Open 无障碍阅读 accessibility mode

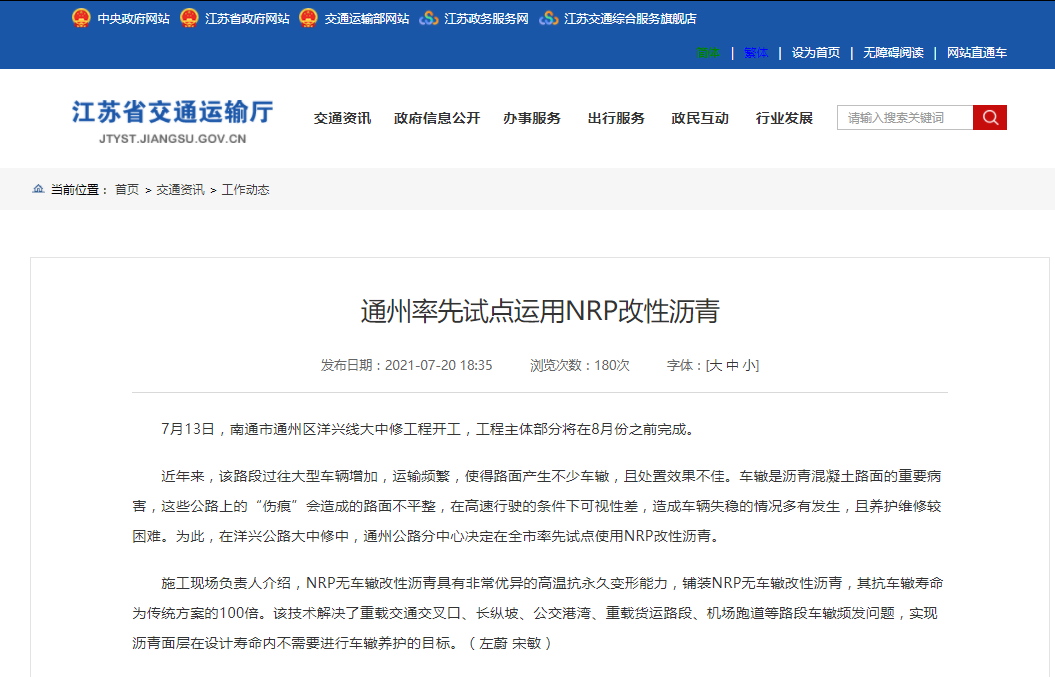(x=894, y=52)
